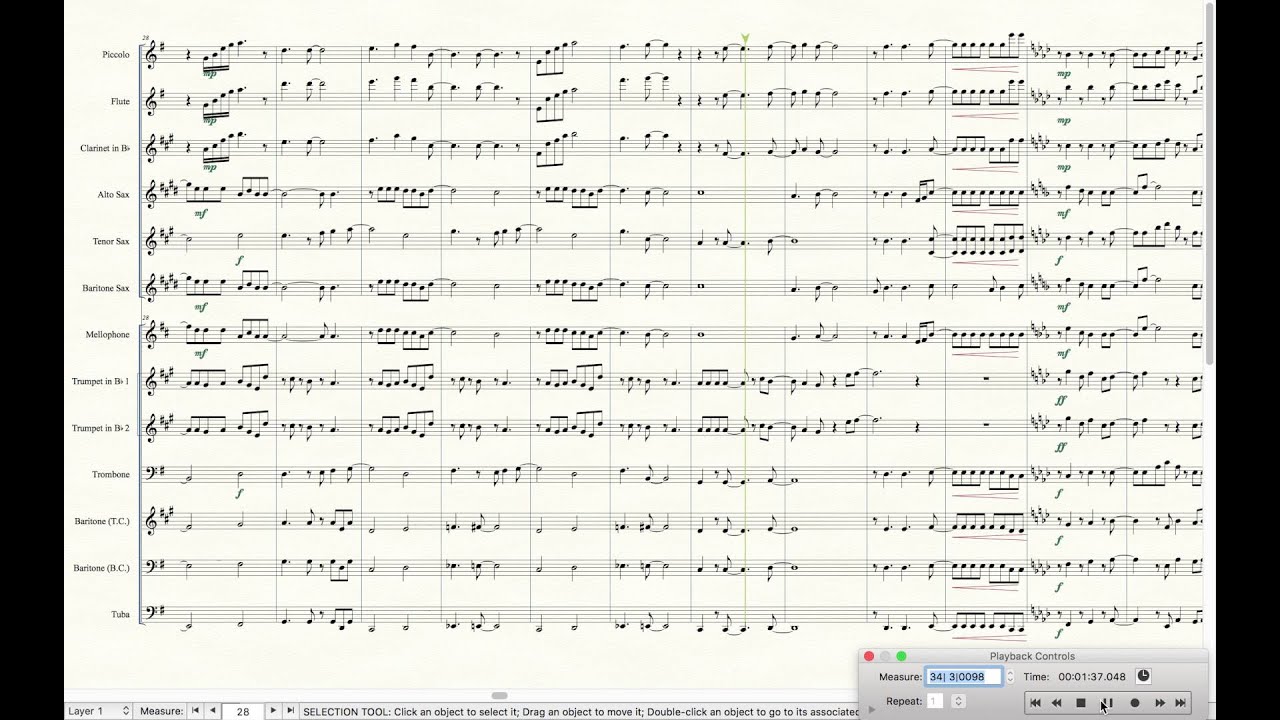Pause playback in Playback Controls

tap(1107, 703)
